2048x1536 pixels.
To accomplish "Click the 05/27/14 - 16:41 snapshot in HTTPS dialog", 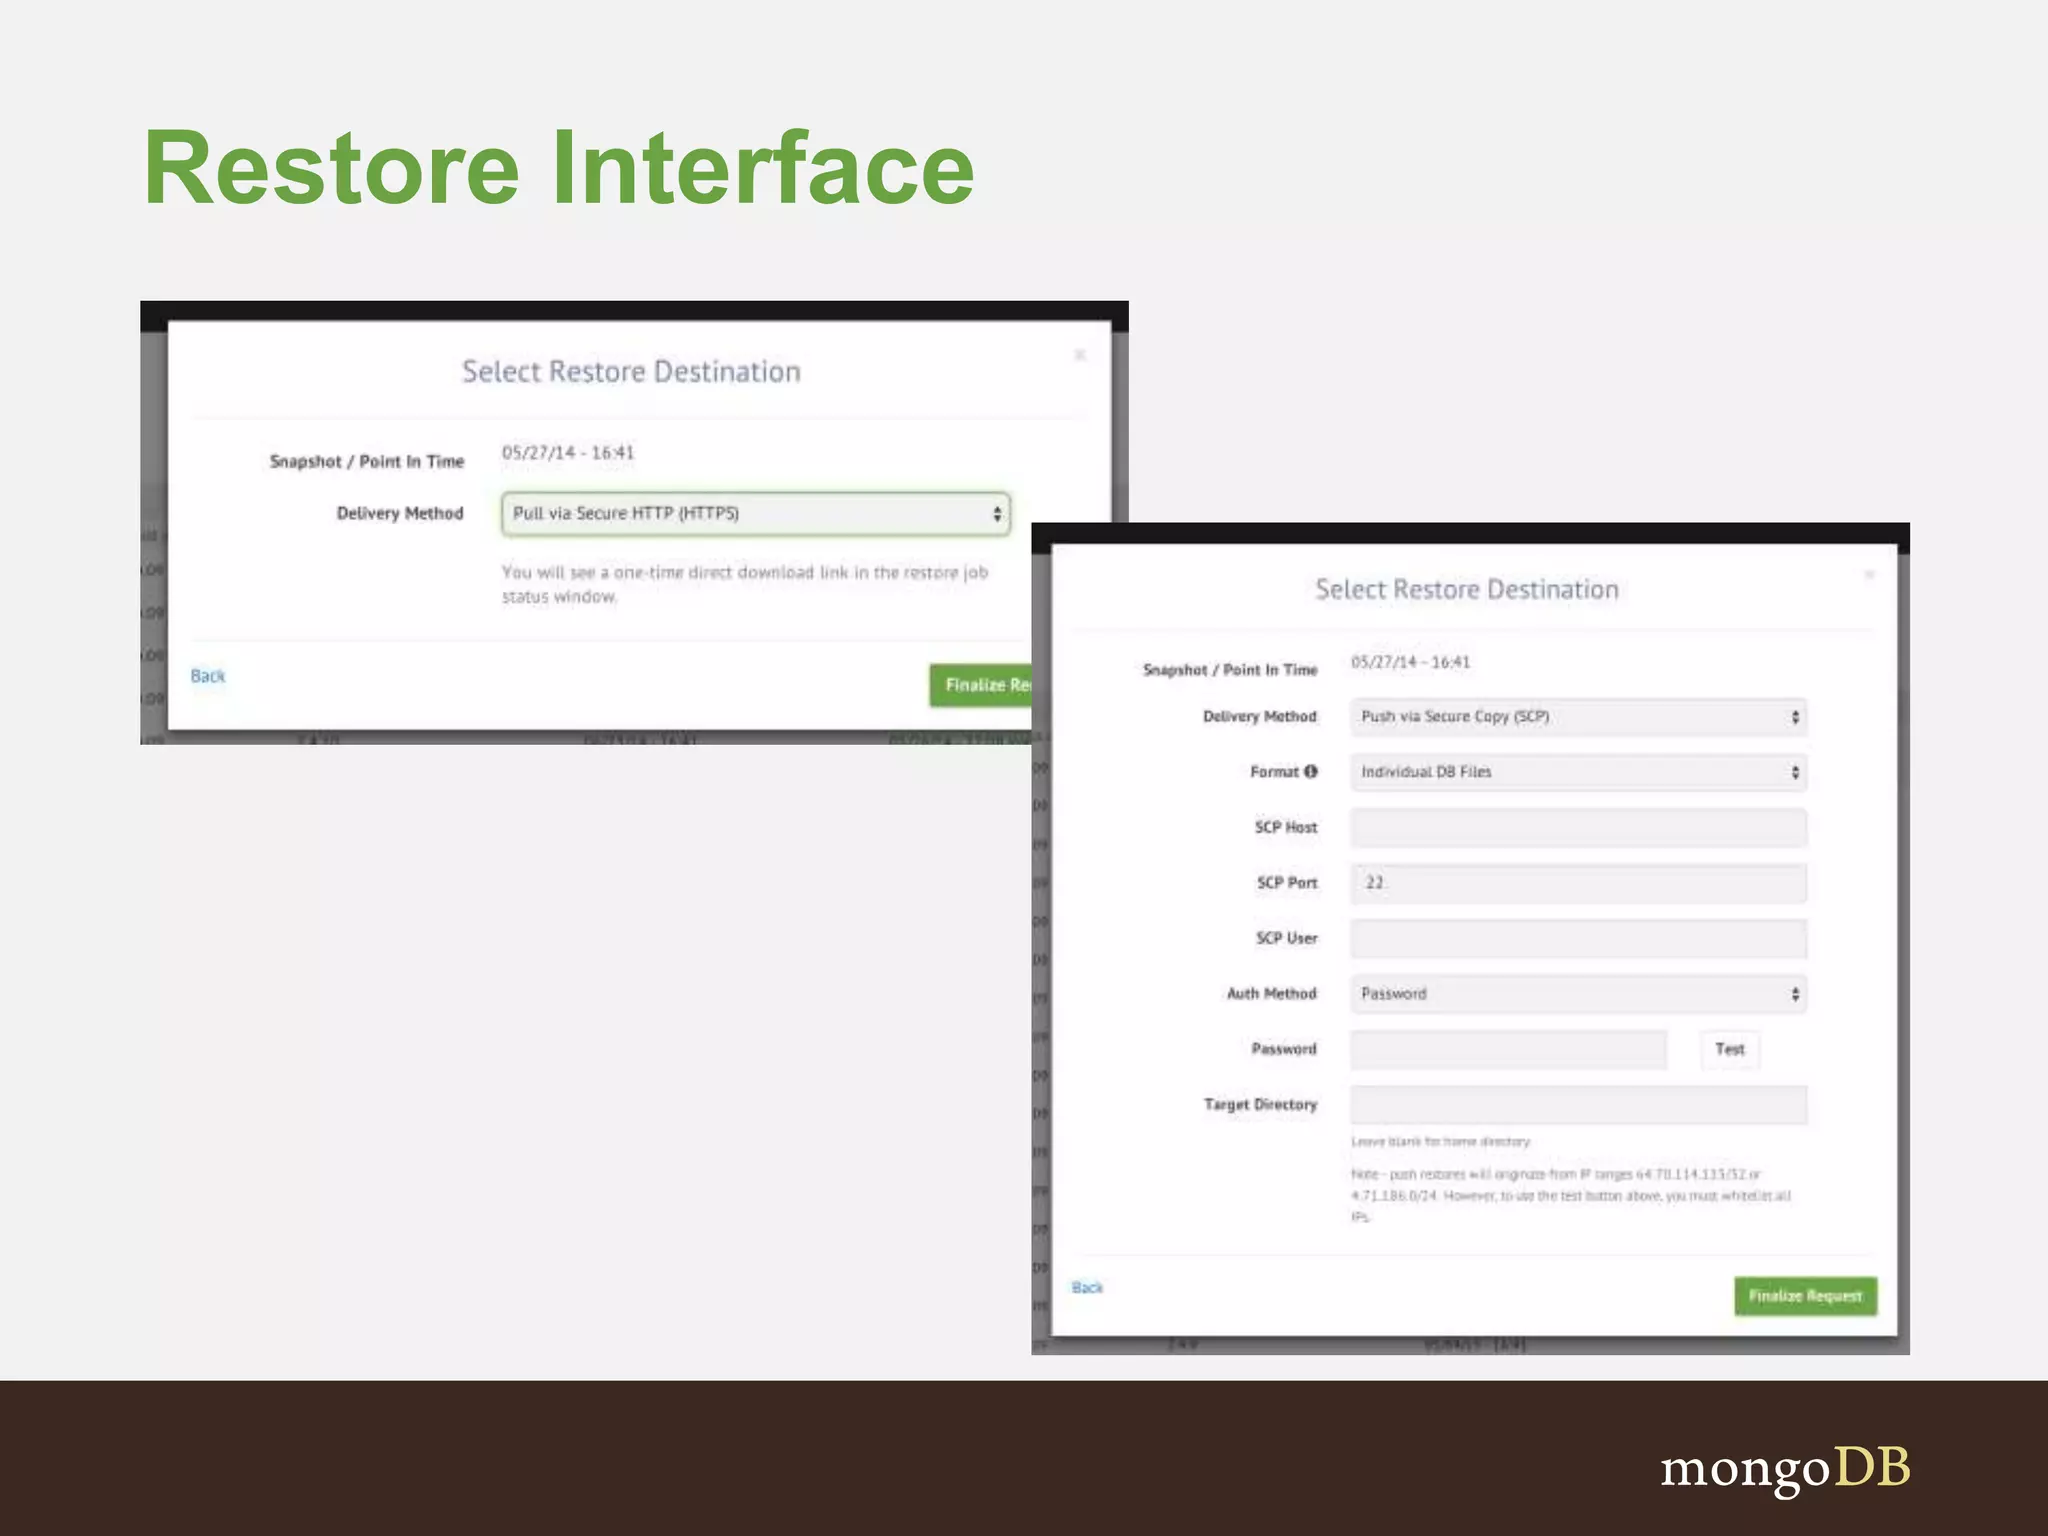I will 568,452.
